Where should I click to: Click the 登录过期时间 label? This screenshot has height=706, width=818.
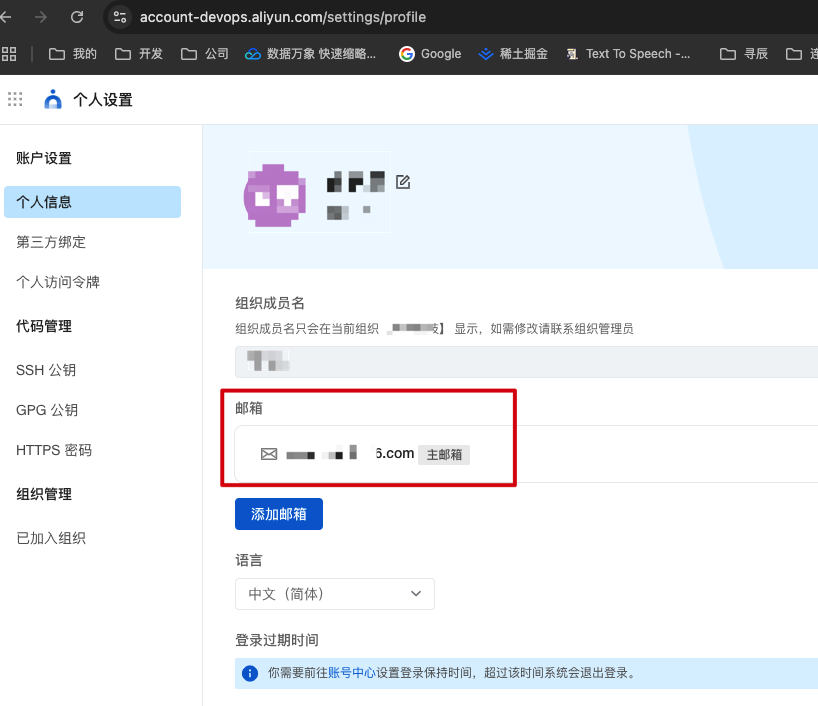(277, 640)
